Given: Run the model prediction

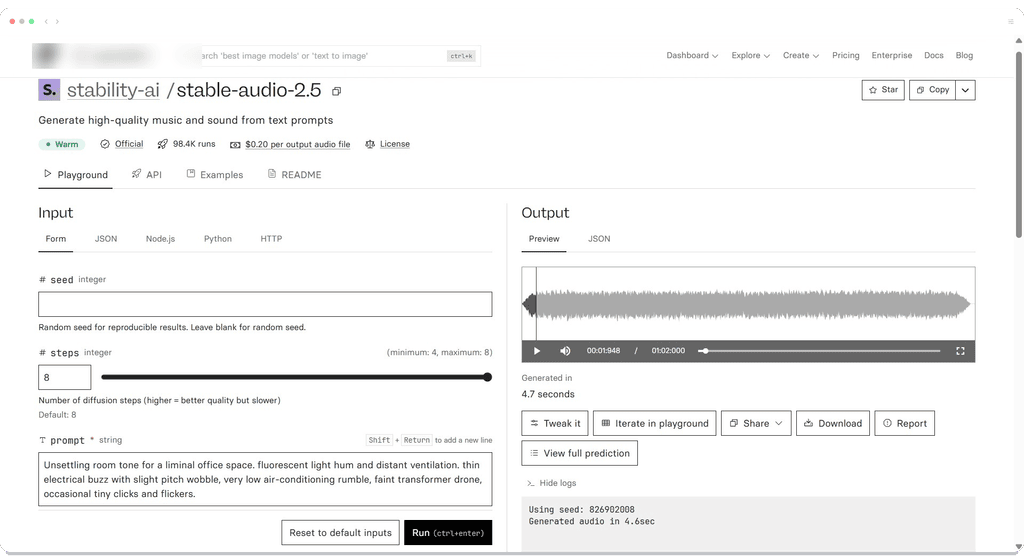Looking at the screenshot, I should coord(448,533).
